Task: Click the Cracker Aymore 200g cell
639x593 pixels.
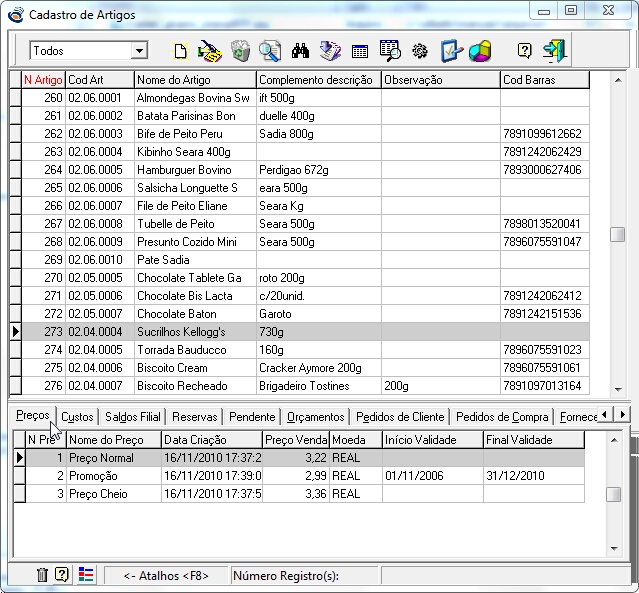Action: [319, 368]
